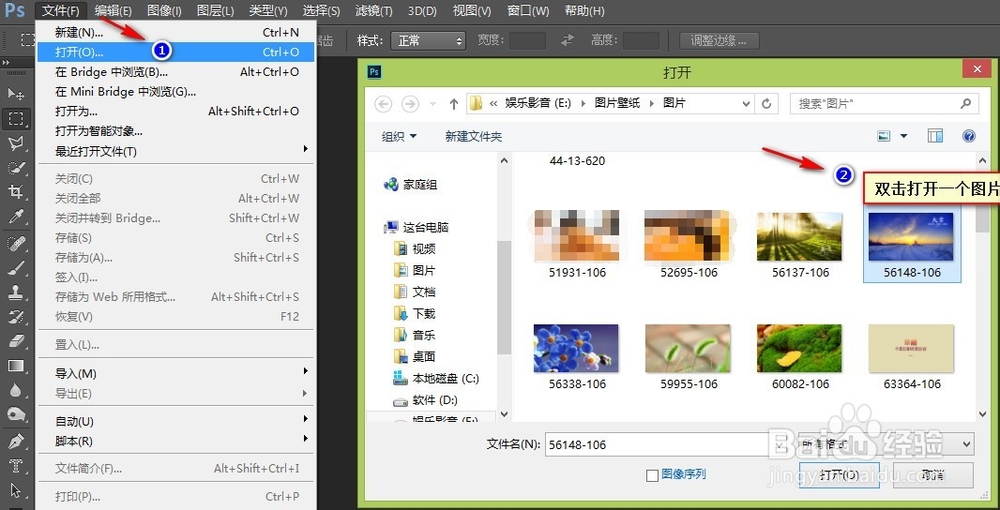
Task: Select the History Brush tool
Action: (15, 317)
